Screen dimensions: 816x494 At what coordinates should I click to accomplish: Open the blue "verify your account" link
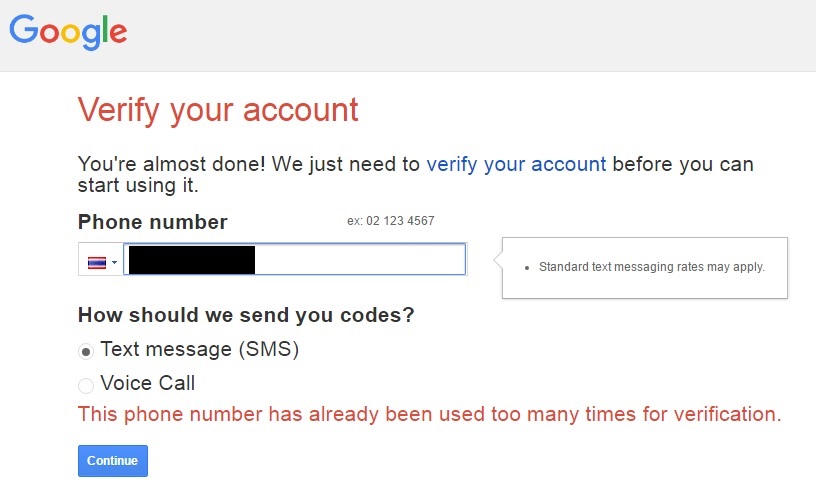[x=516, y=164]
